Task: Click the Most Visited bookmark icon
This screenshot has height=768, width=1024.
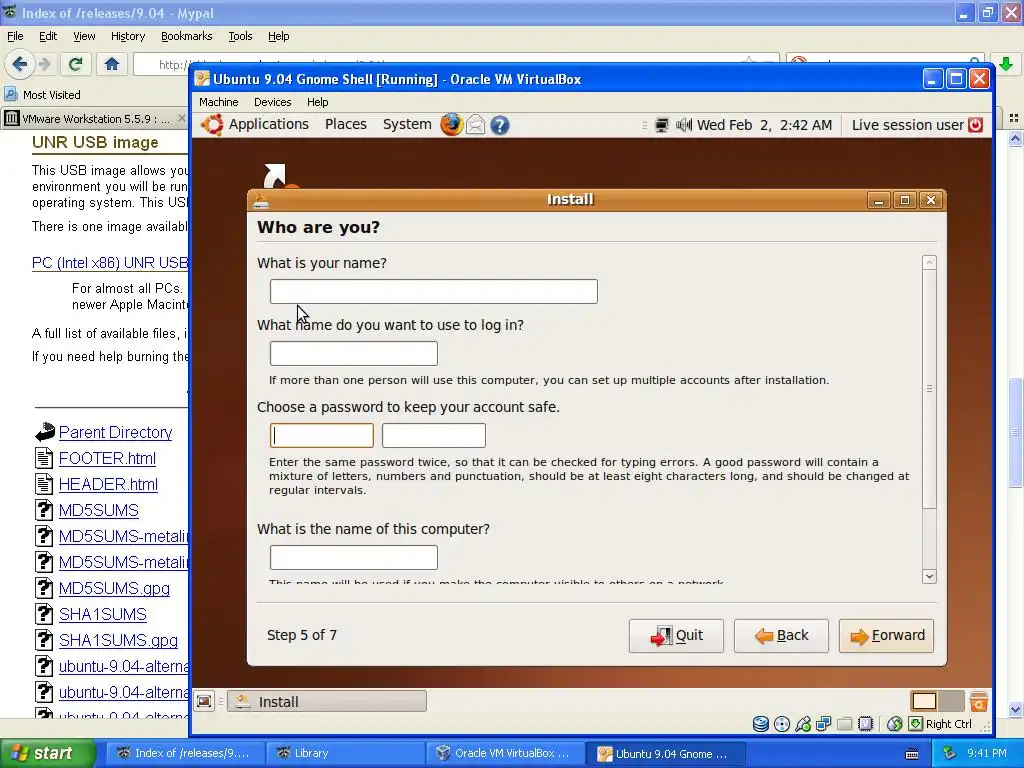Action: click(11, 95)
